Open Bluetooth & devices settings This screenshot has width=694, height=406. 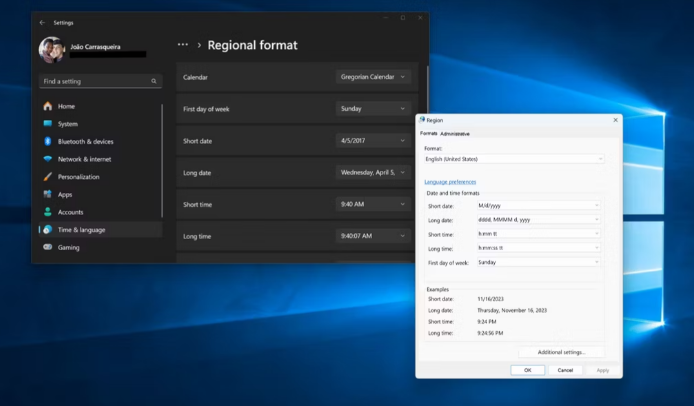coord(100,142)
